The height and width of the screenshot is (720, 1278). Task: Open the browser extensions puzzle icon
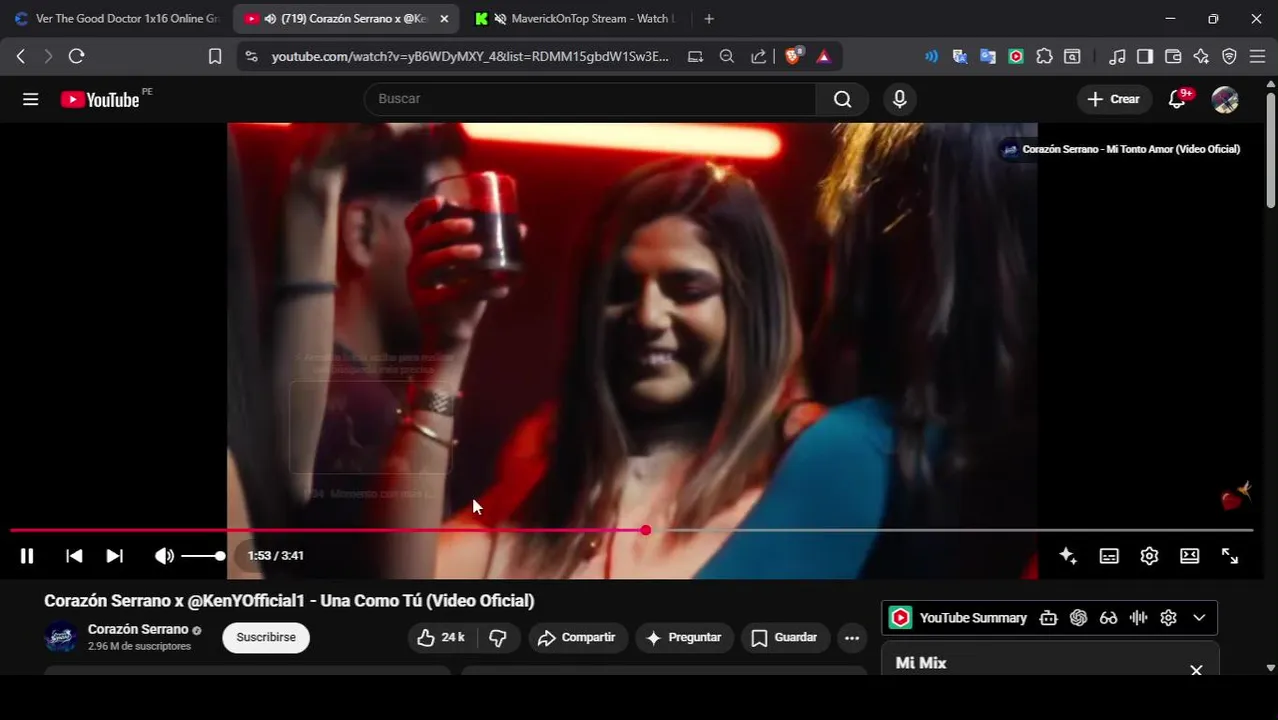(x=1044, y=57)
